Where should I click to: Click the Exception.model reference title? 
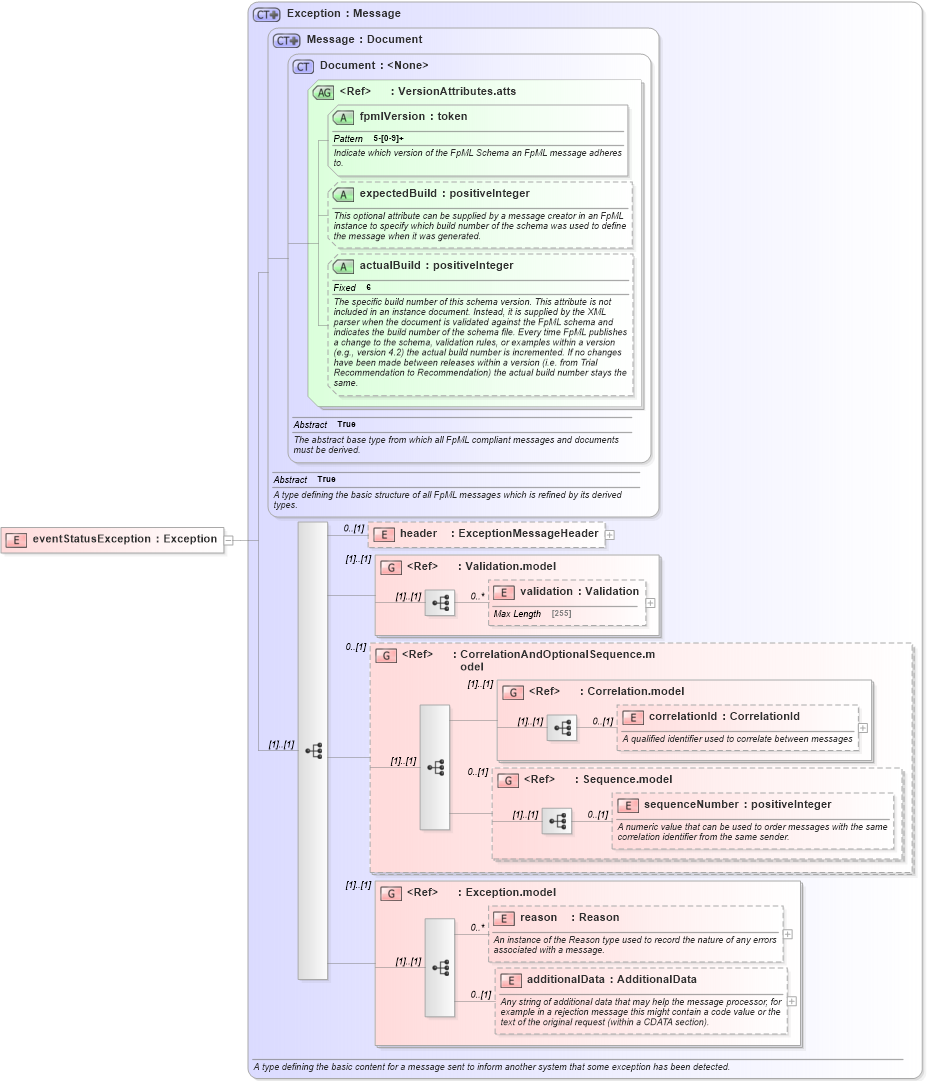(481, 893)
